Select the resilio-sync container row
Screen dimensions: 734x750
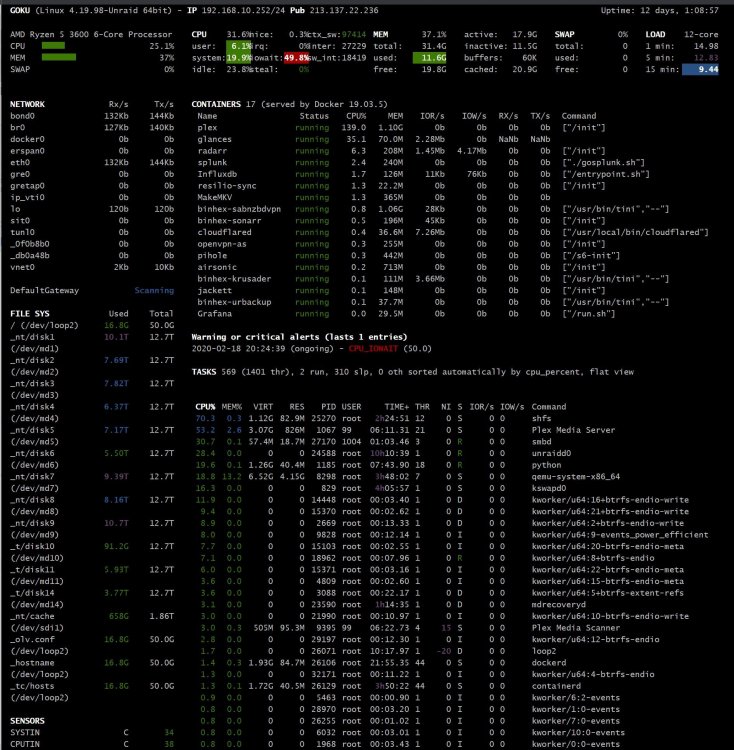pyautogui.click(x=401, y=186)
